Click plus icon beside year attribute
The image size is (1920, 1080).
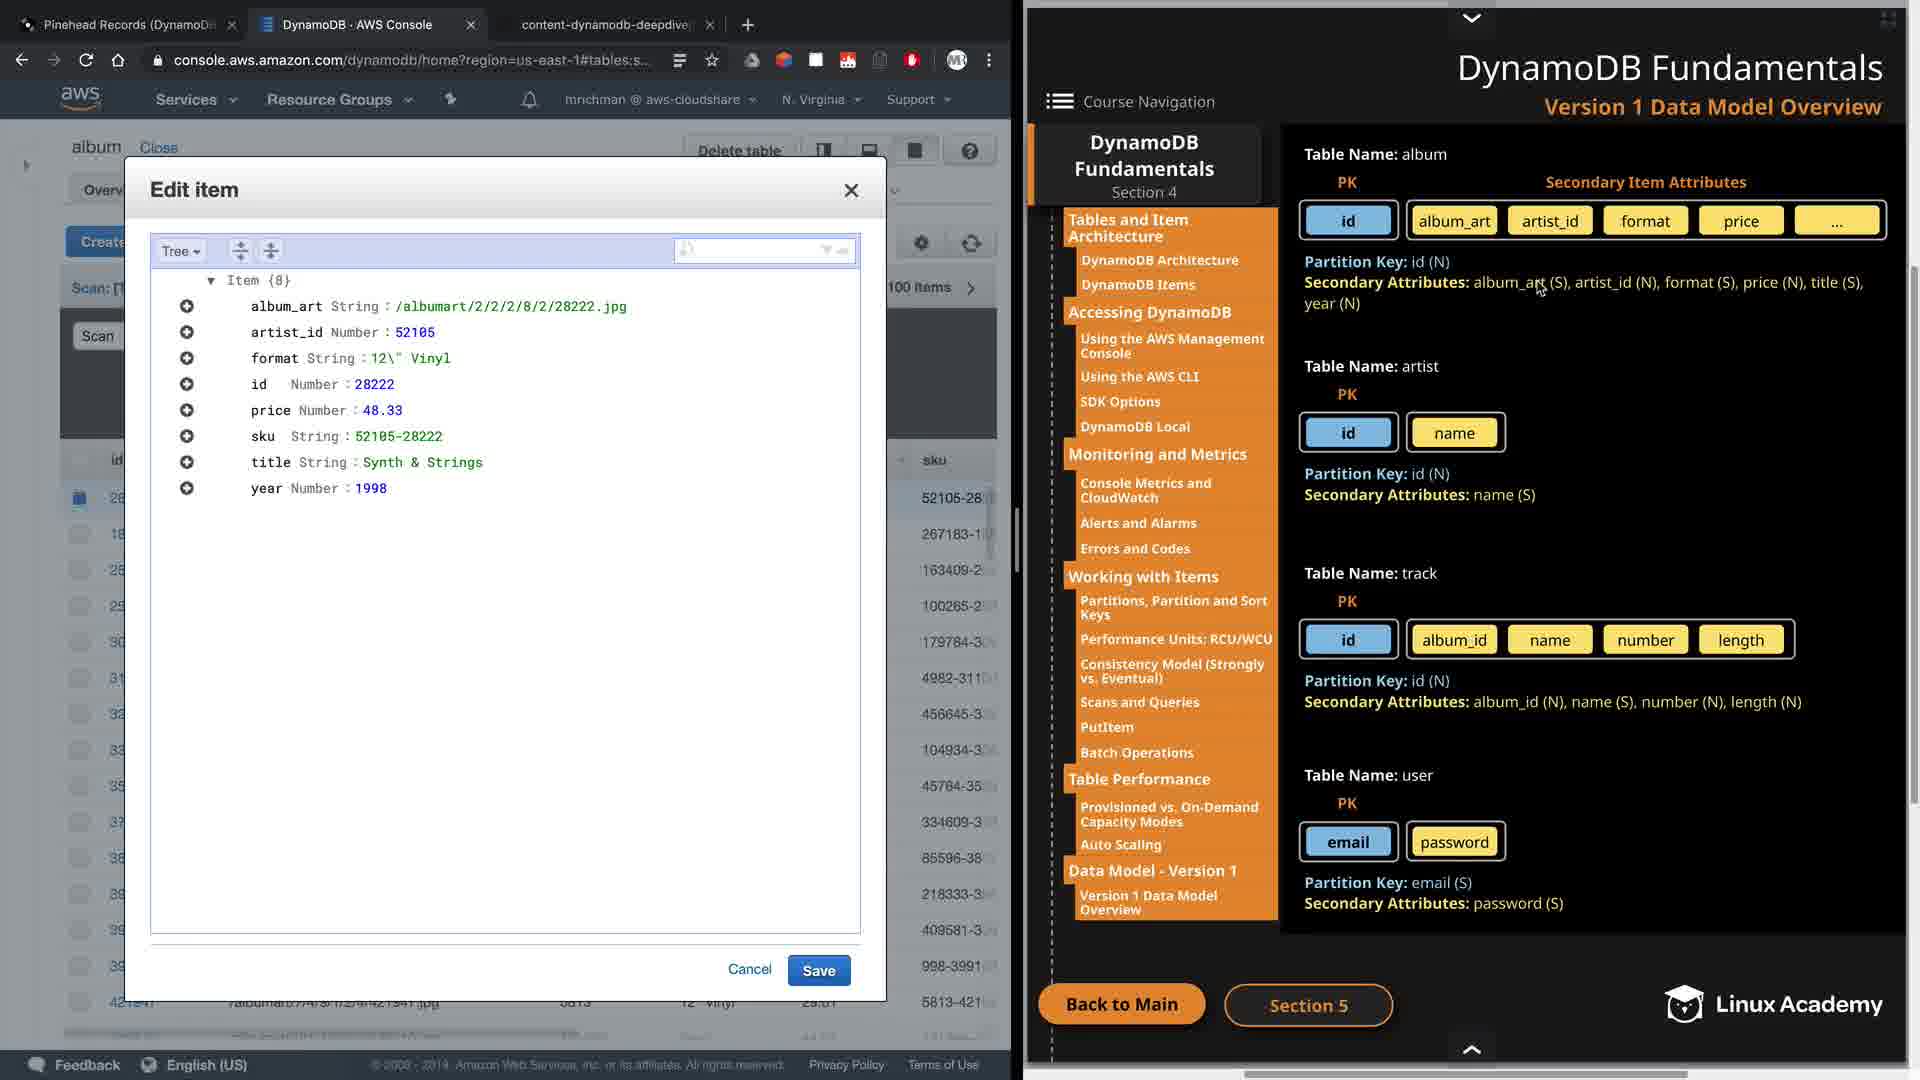(187, 488)
